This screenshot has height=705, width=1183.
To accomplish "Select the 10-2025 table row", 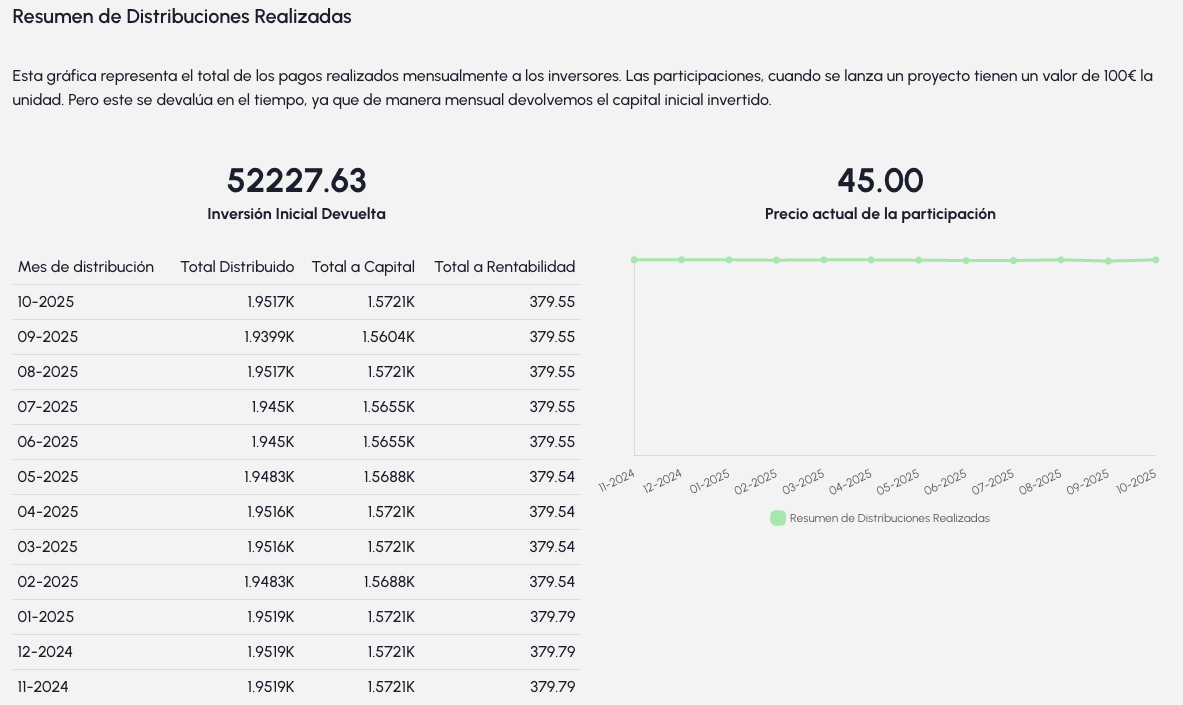I will click(296, 302).
